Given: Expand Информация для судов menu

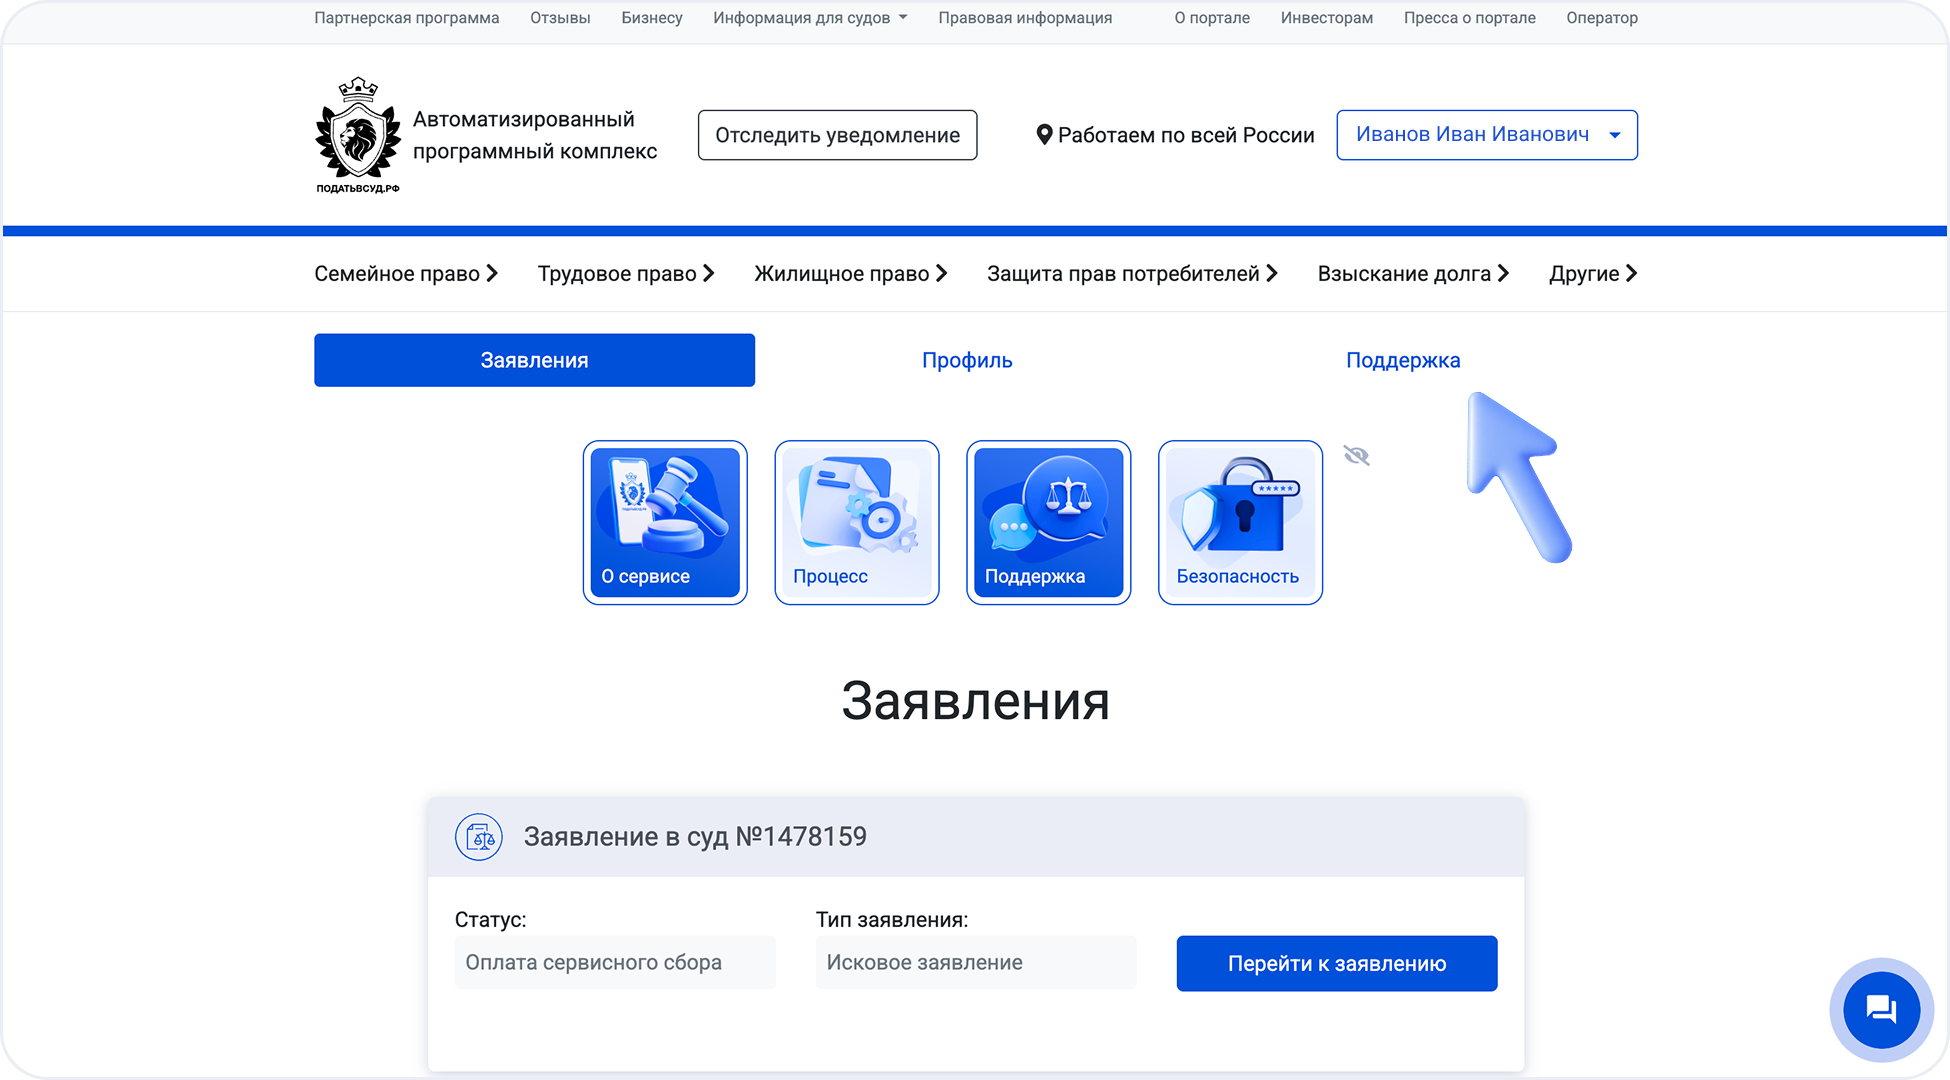Looking at the screenshot, I should pyautogui.click(x=810, y=18).
